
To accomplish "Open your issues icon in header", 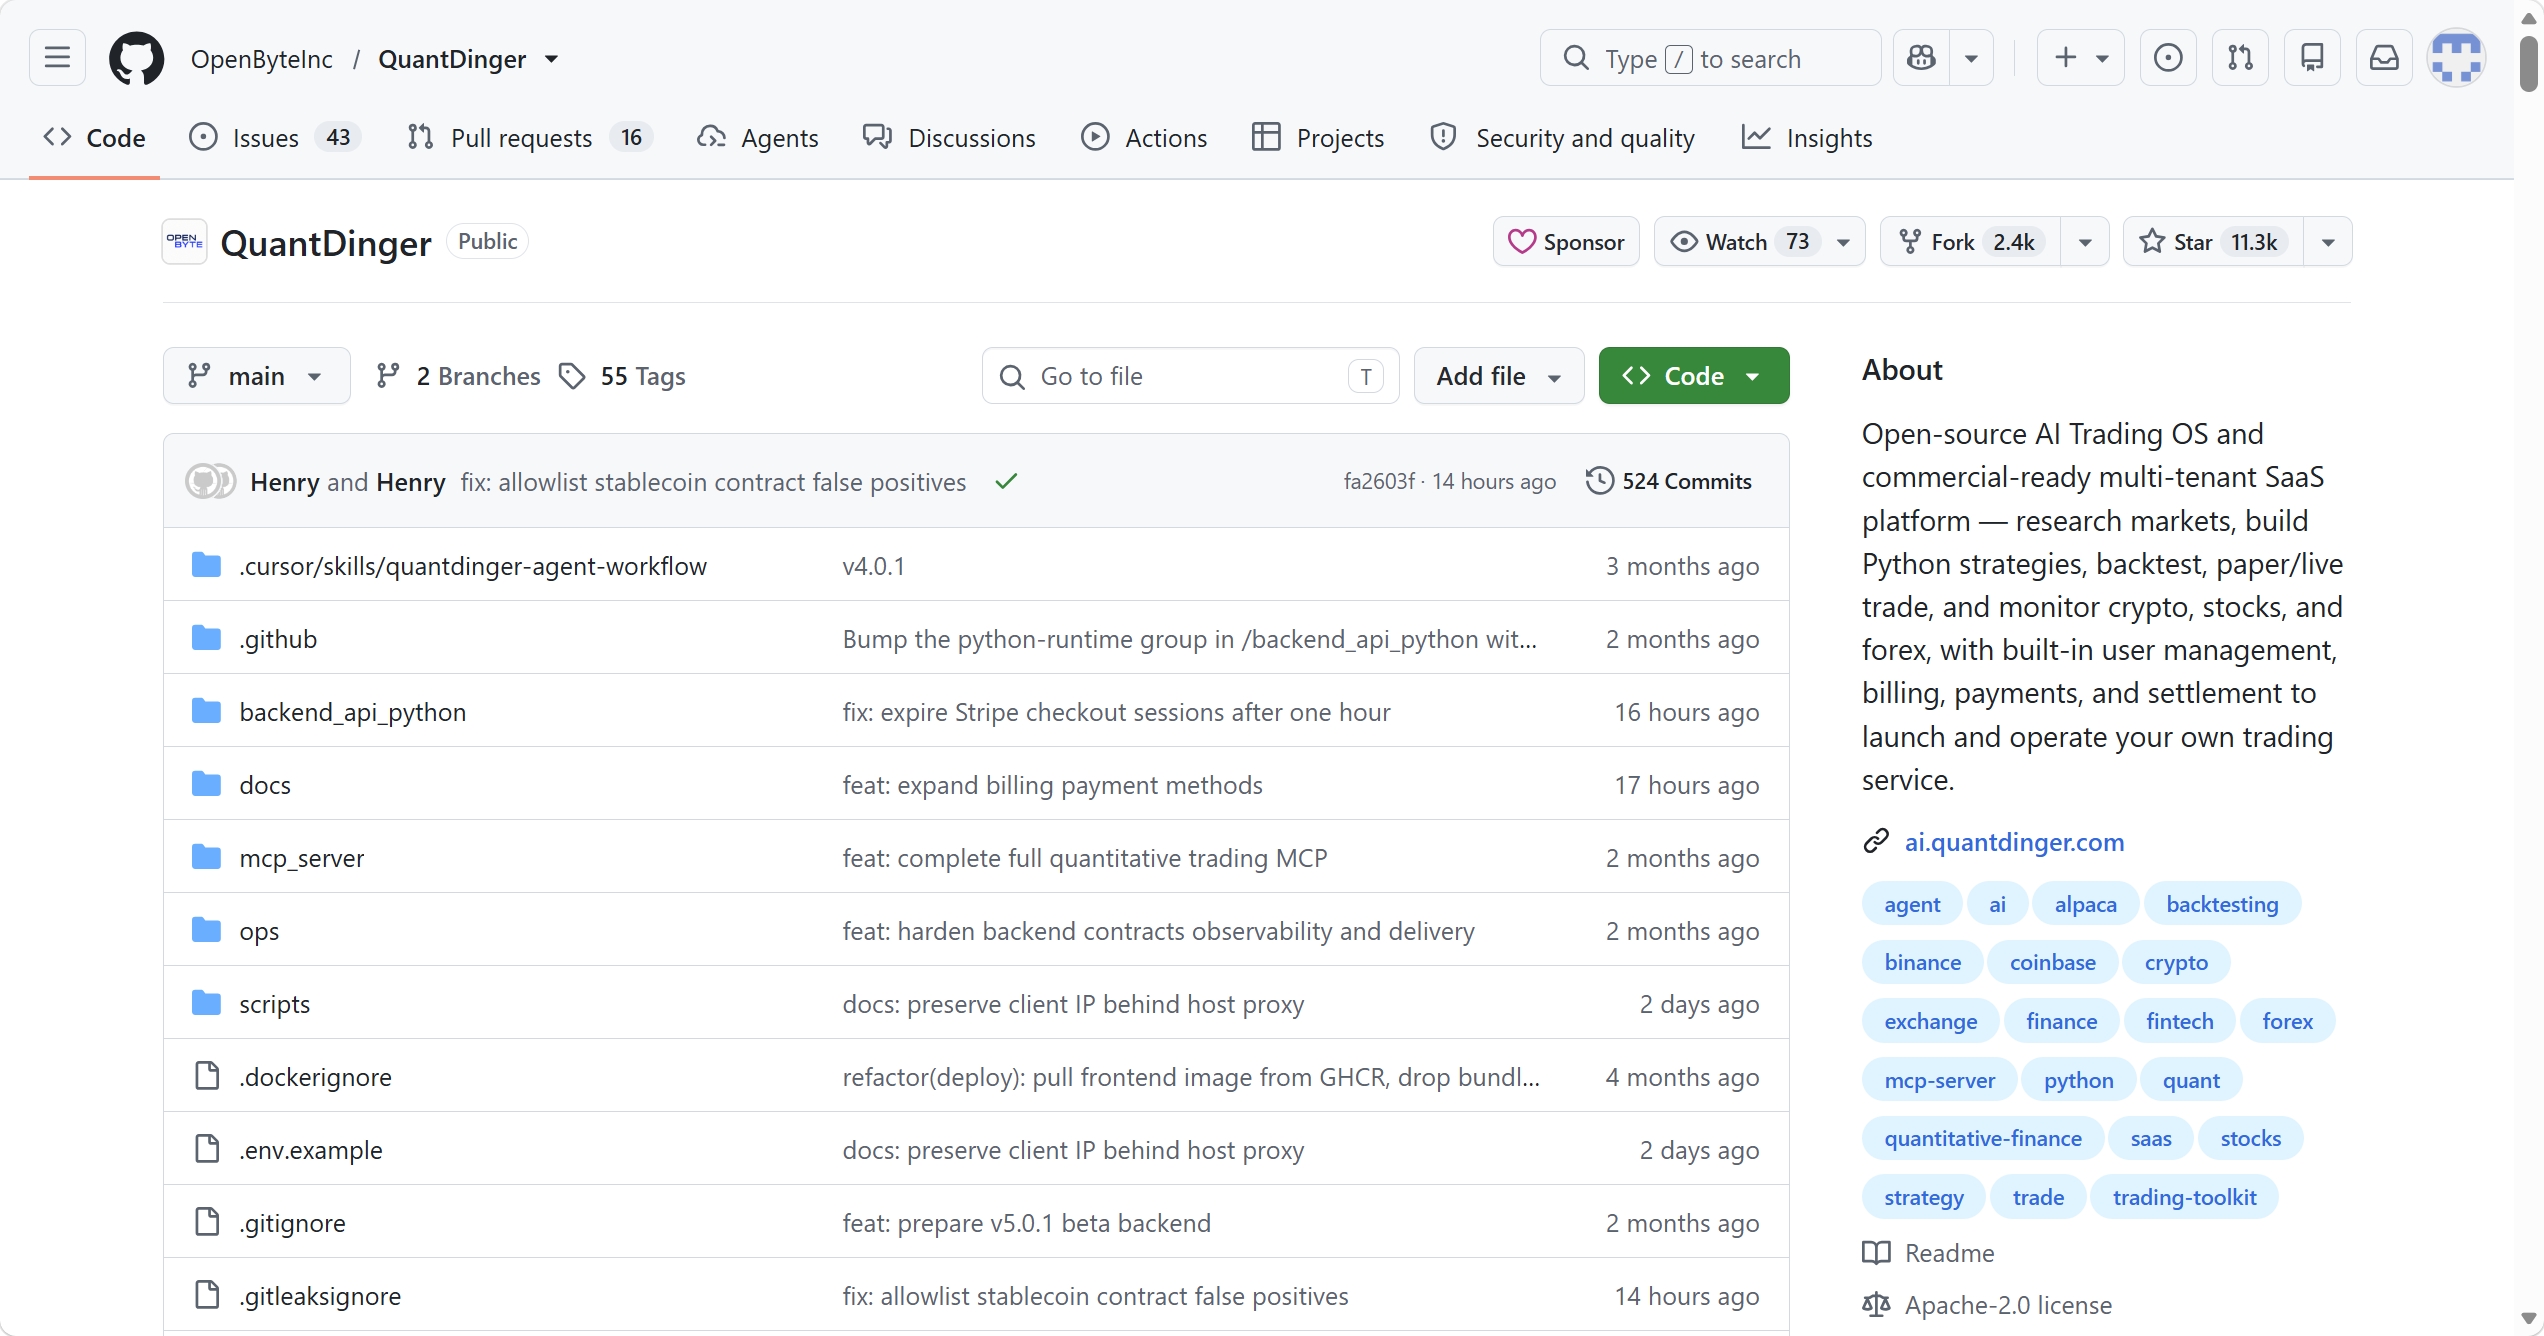I will point(2168,58).
